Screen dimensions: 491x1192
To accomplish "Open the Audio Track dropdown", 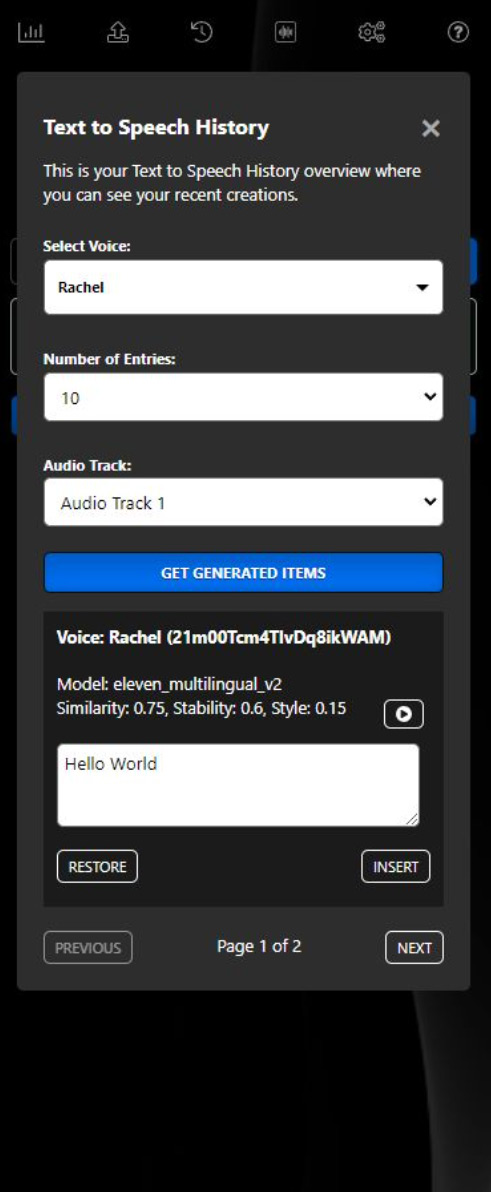I will 243,502.
